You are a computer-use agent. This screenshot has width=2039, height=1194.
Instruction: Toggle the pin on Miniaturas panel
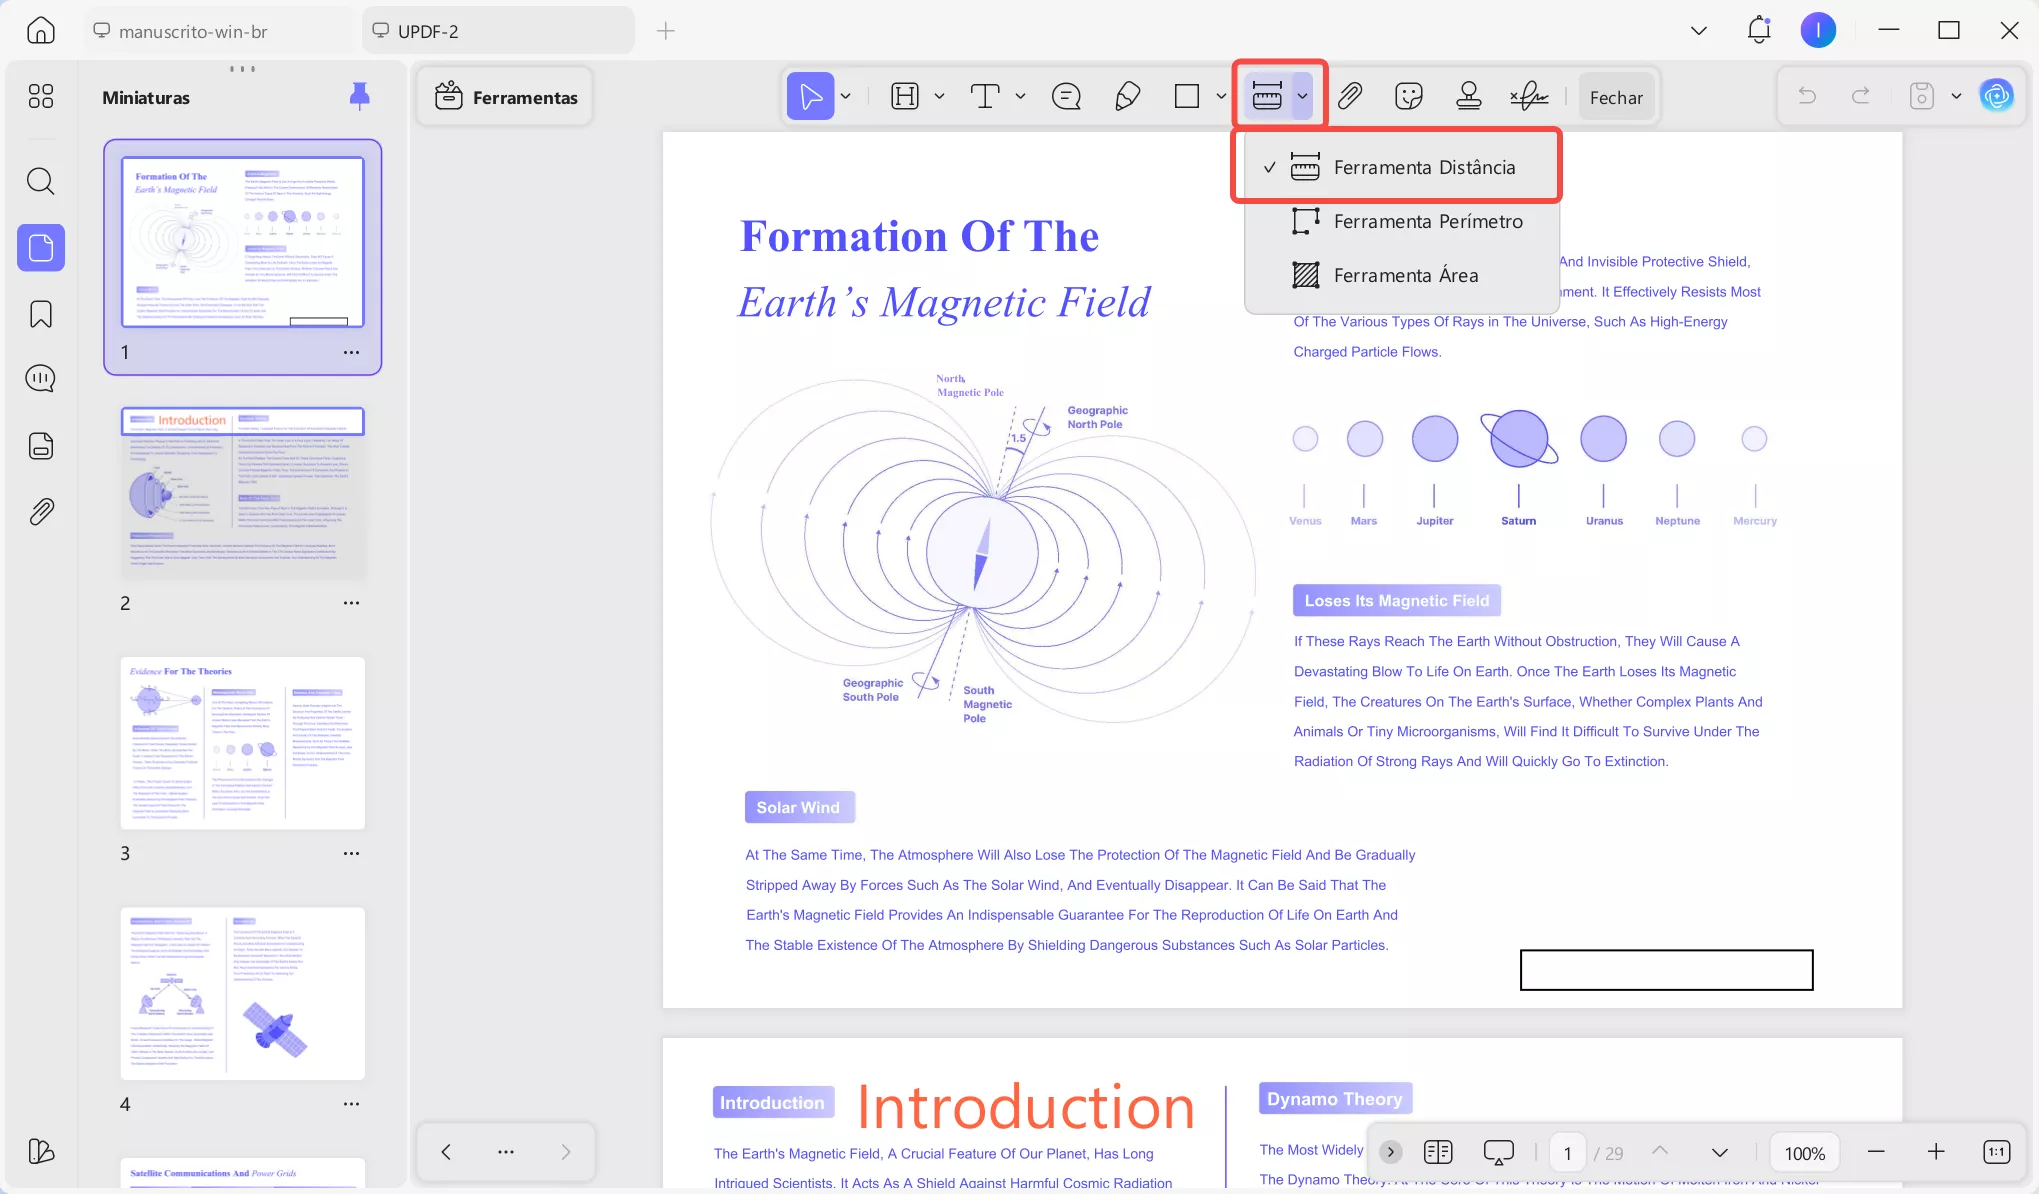coord(359,96)
